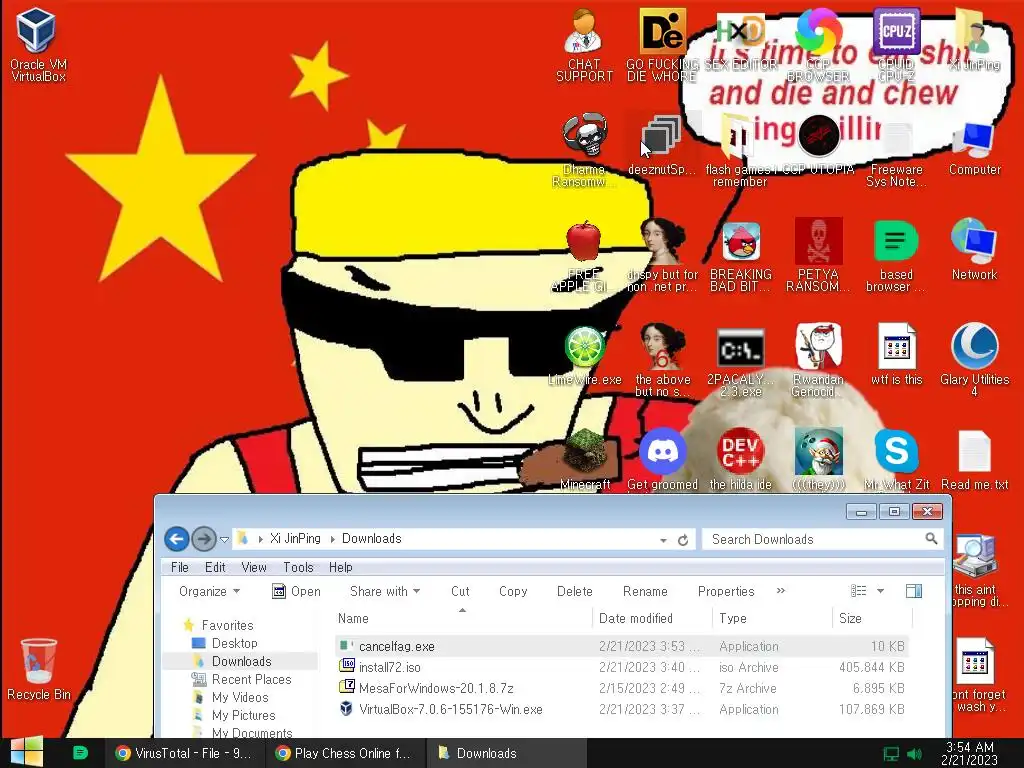Open the Computer desktop icon
Viewport: 1024px width, 768px height.
click(974, 149)
